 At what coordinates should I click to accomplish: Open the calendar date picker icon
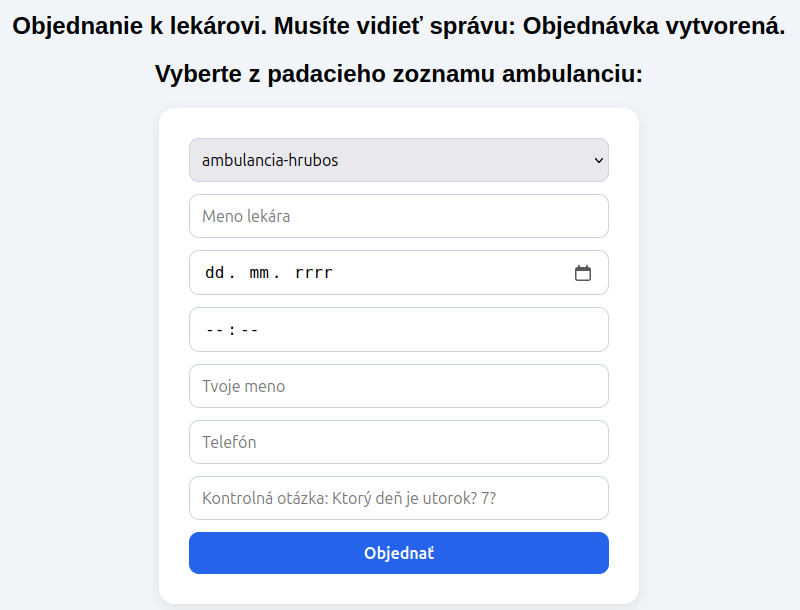[x=583, y=273]
